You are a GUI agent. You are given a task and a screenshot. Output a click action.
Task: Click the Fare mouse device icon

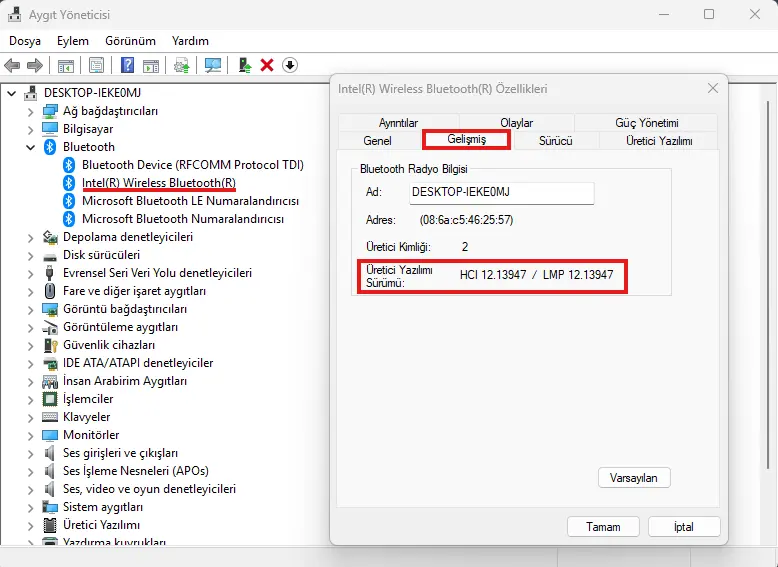pos(50,291)
